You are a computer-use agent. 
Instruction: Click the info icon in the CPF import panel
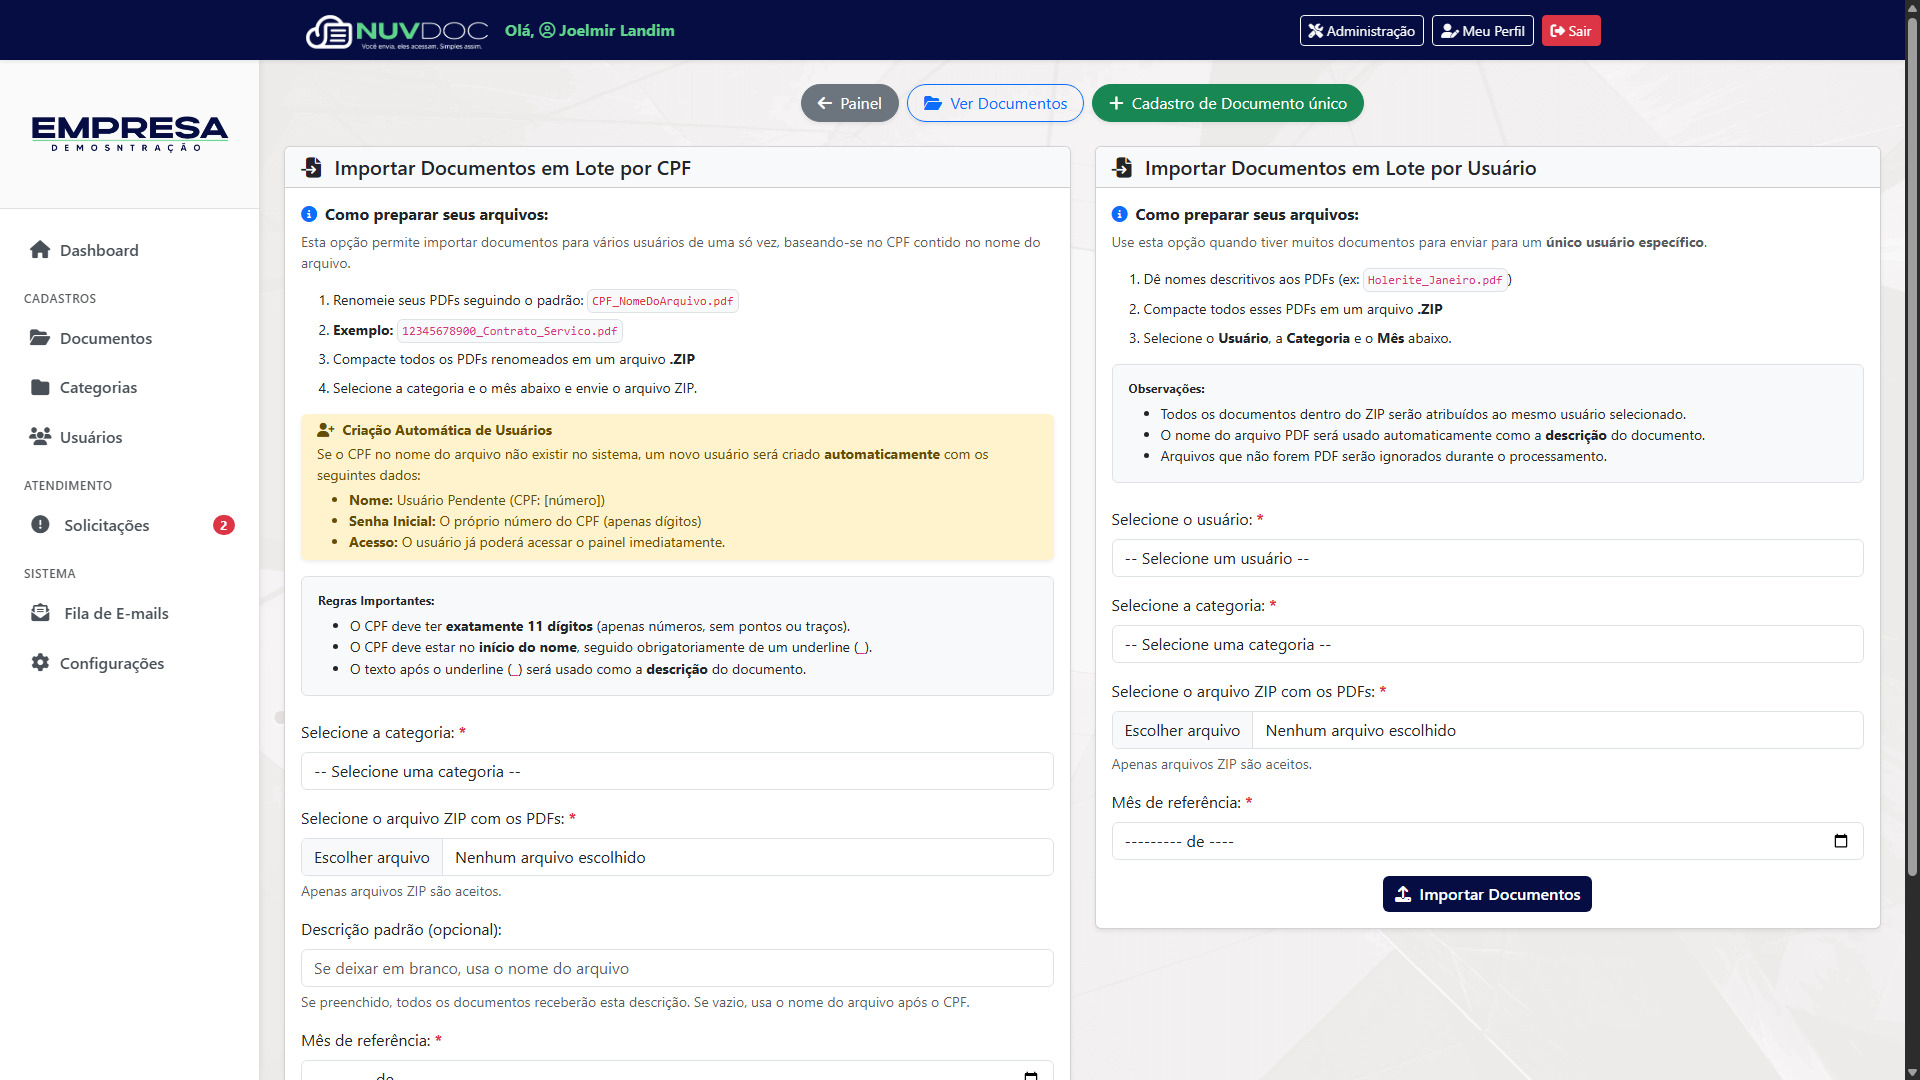(x=309, y=214)
